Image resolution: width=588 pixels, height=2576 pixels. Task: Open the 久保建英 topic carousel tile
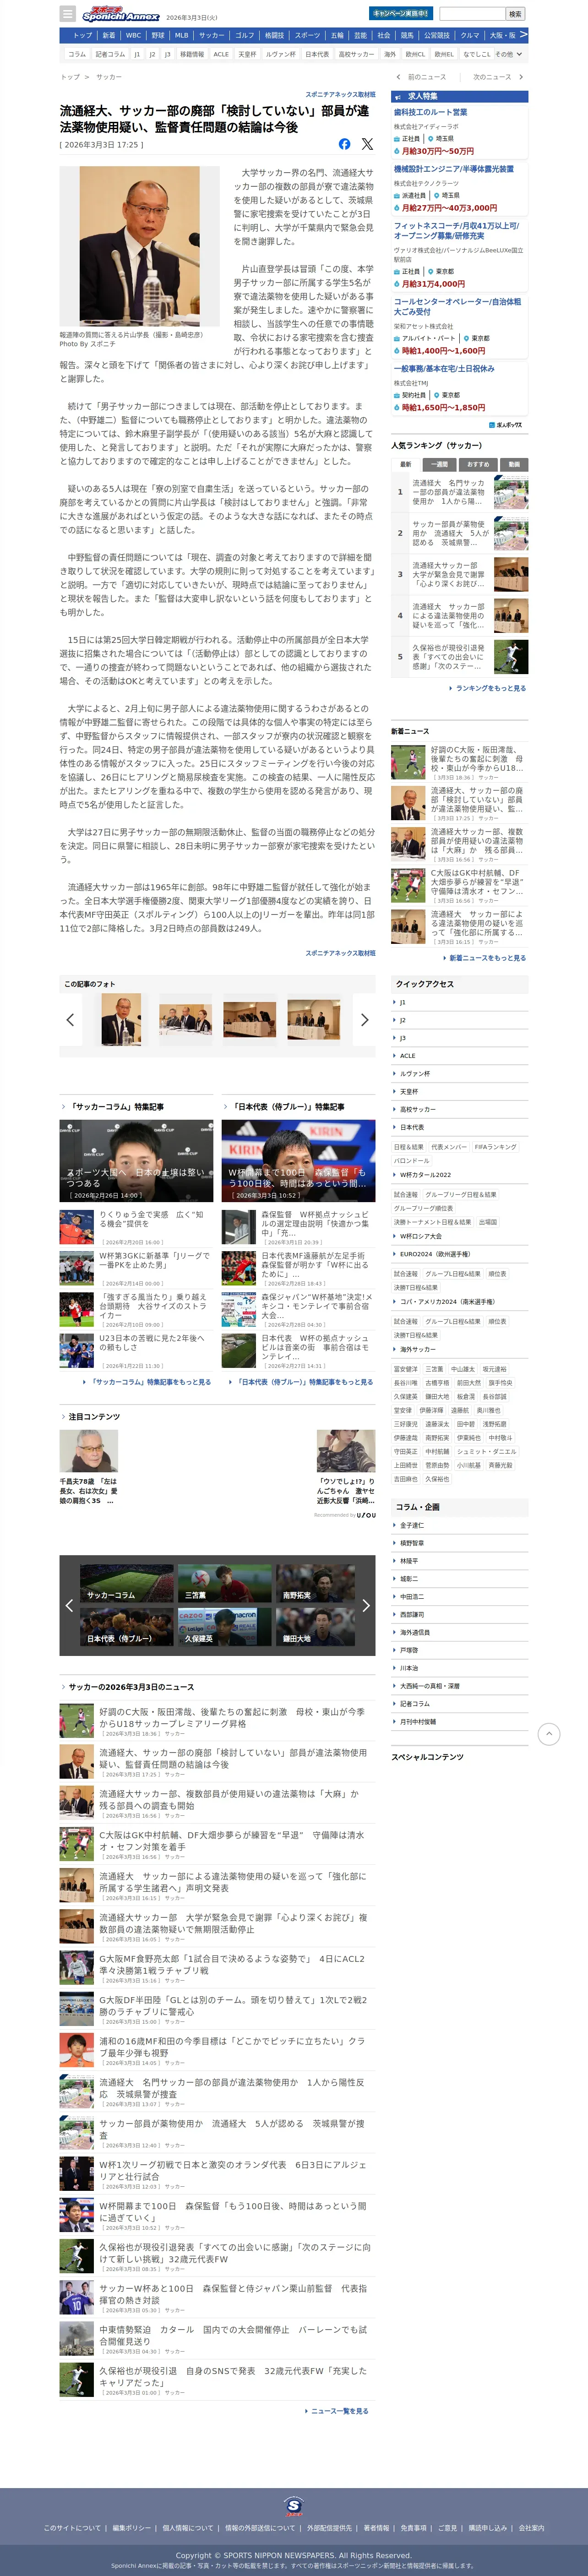224,1627
